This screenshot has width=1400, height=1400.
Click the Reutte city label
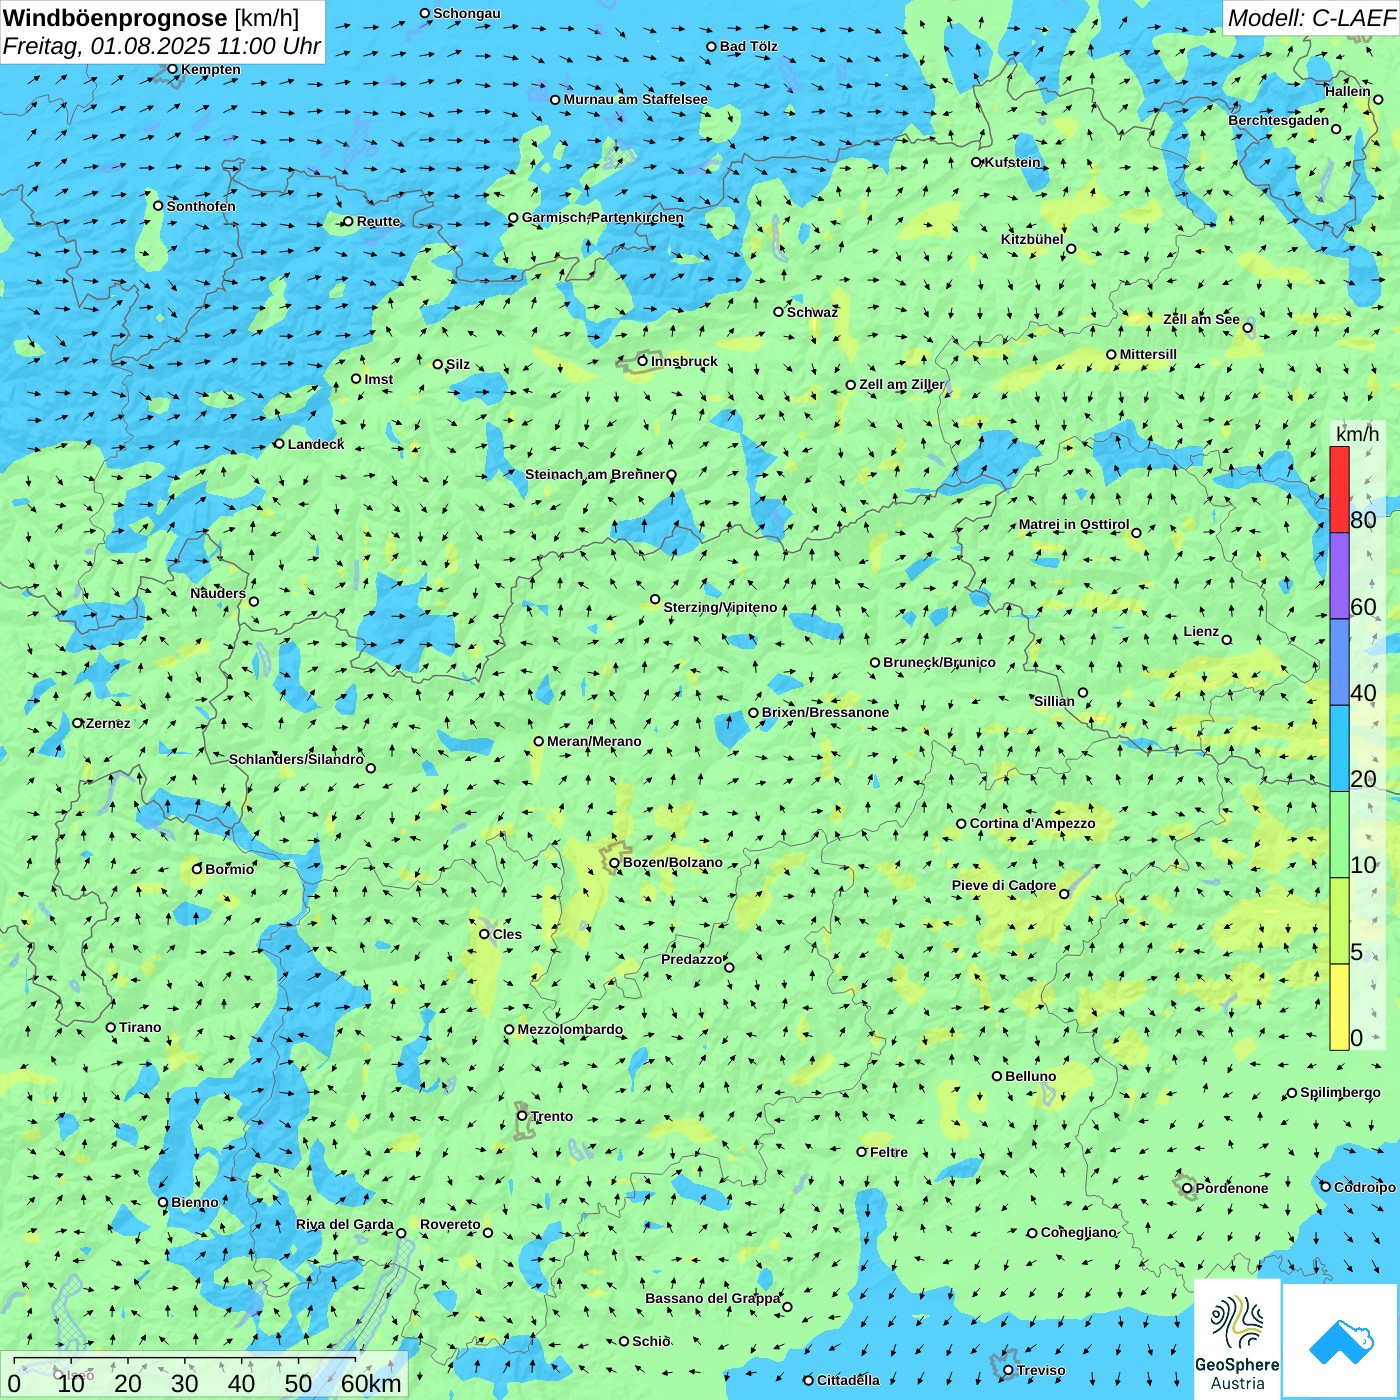[378, 221]
